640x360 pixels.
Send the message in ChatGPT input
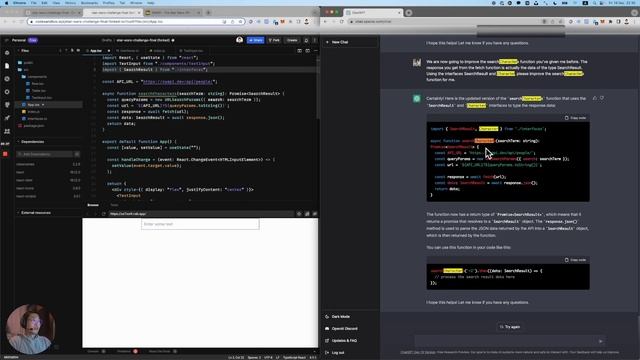click(x=600, y=341)
